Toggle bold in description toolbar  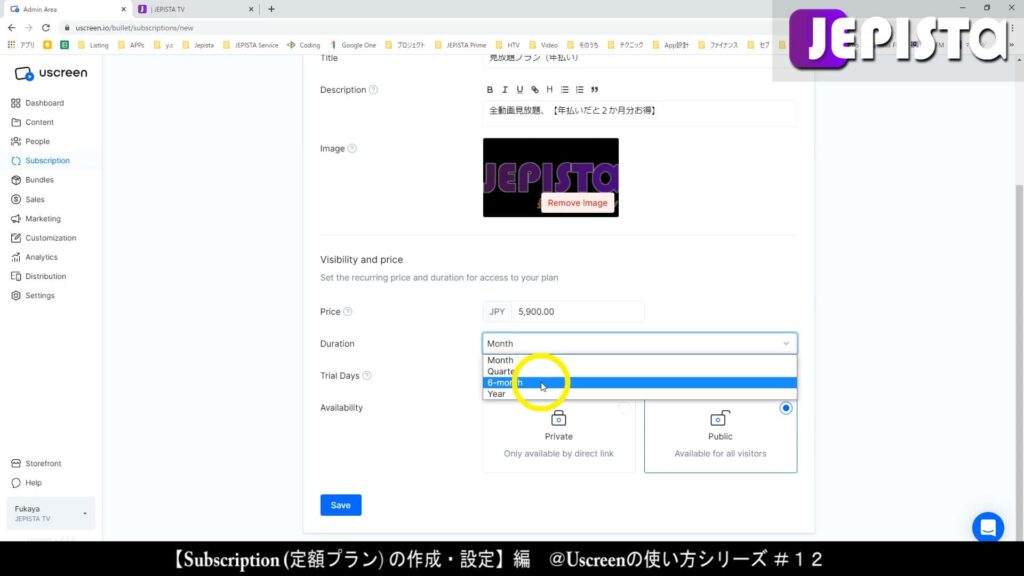tap(490, 89)
